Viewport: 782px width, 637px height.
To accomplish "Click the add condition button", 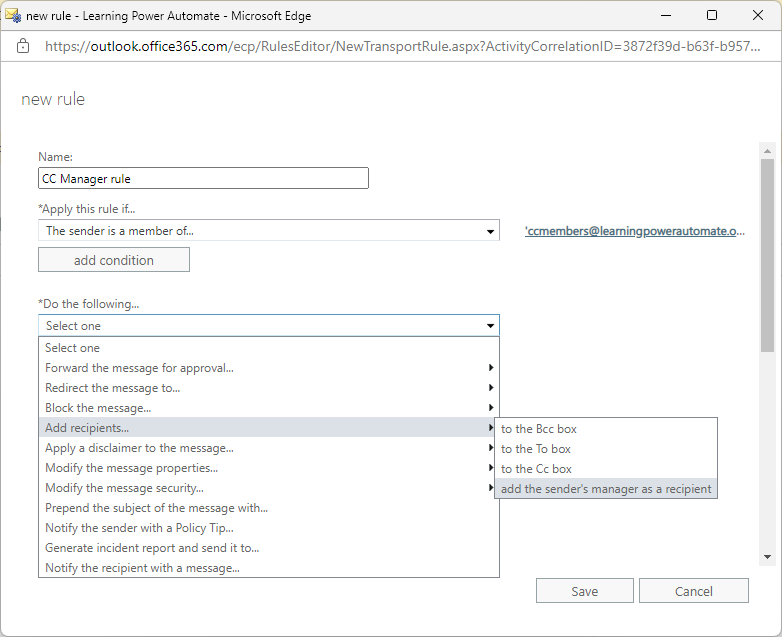I will [114, 260].
